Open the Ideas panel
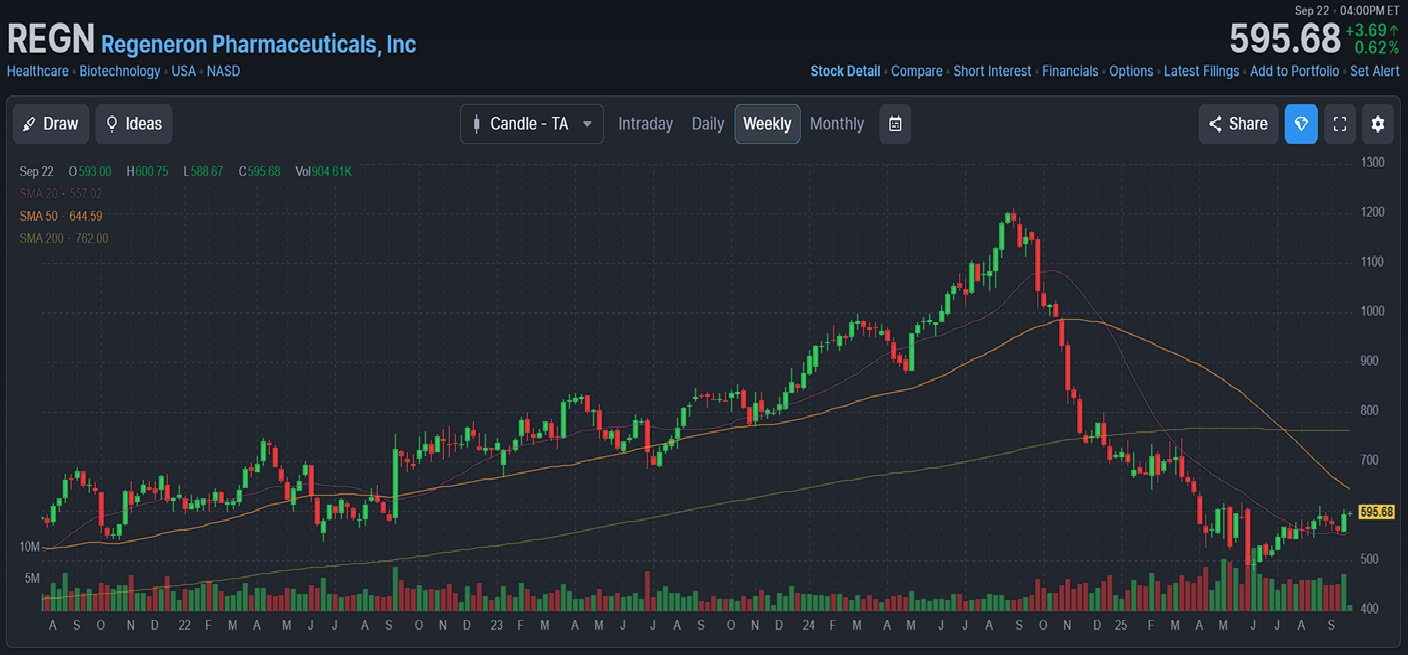The height and width of the screenshot is (655, 1408). tap(134, 124)
